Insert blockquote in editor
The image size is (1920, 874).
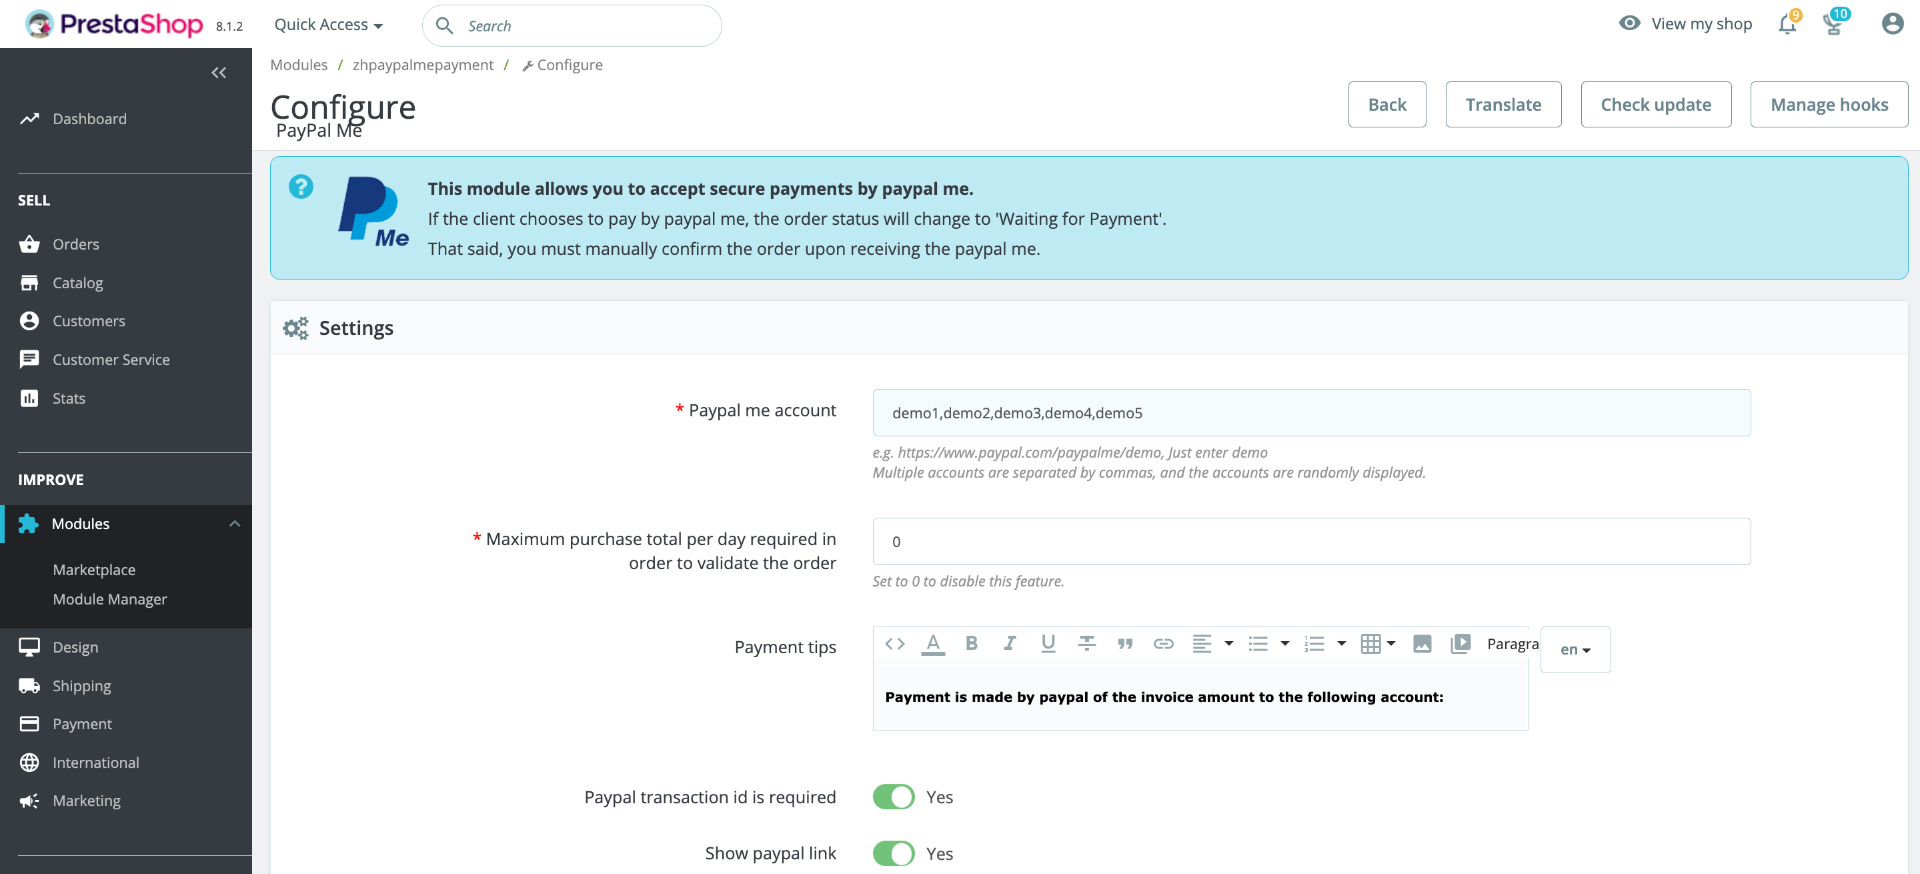1125,644
